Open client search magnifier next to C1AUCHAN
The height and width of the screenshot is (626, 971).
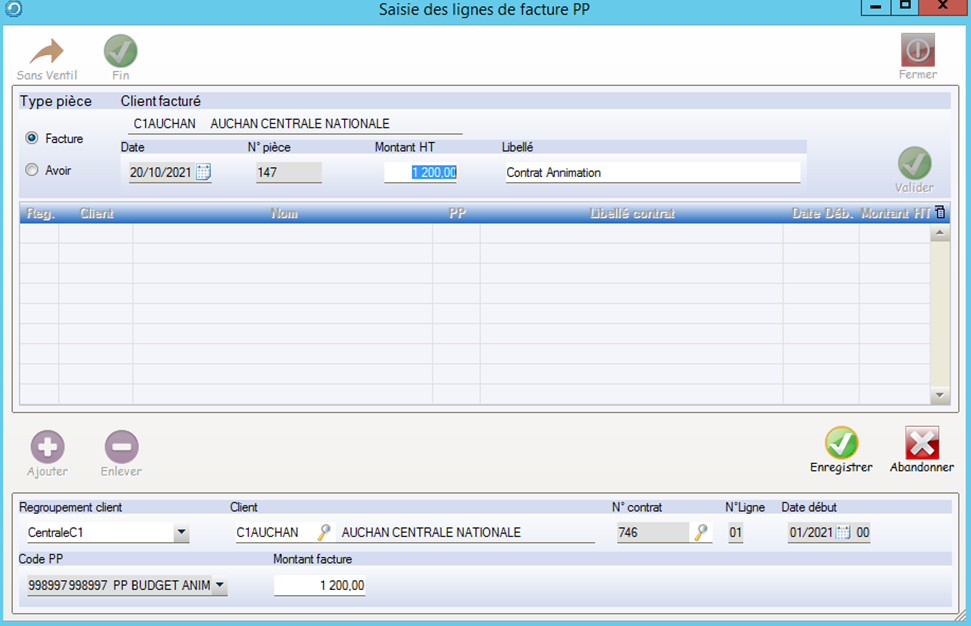[324, 532]
